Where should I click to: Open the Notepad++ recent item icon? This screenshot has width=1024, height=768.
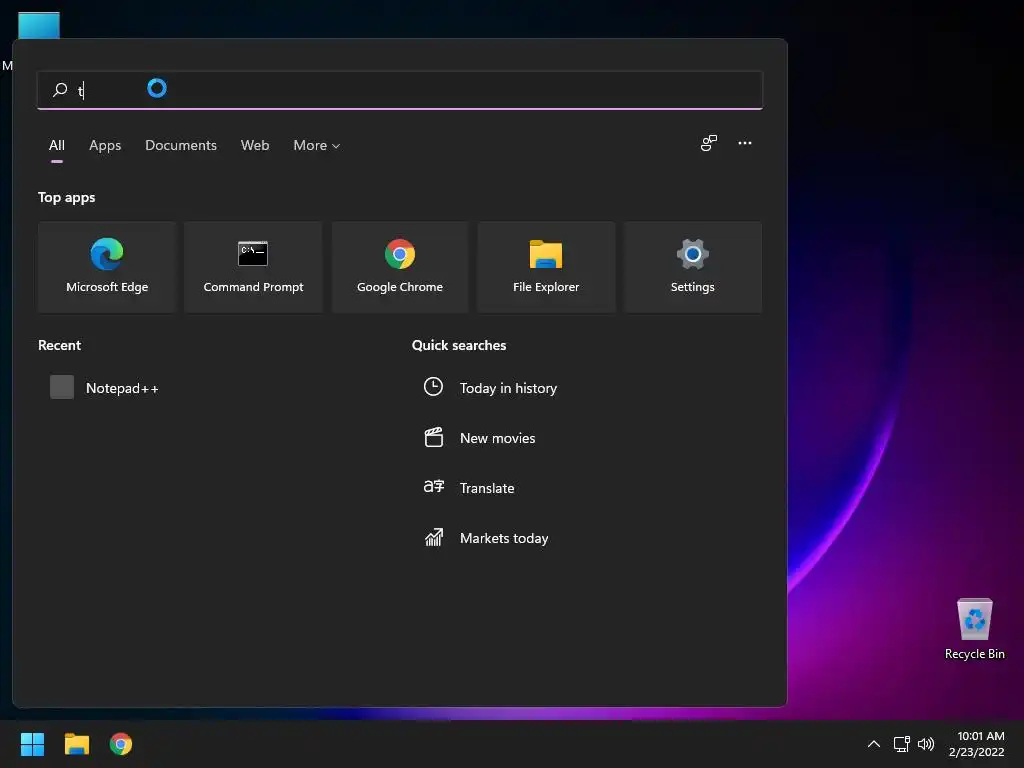pyautogui.click(x=62, y=387)
